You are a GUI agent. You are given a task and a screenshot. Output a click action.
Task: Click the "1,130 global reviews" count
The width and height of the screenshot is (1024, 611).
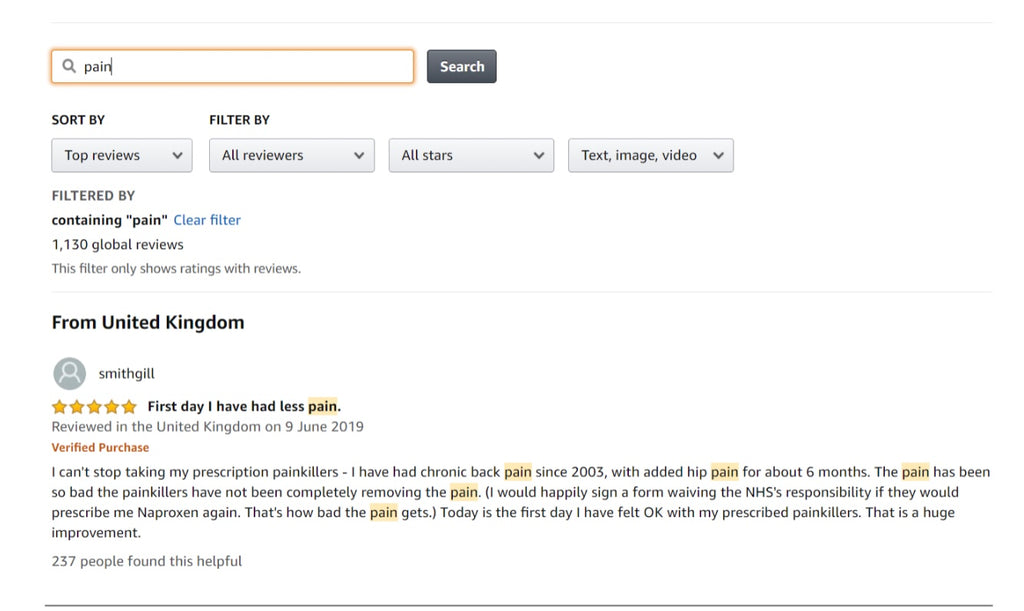point(118,244)
